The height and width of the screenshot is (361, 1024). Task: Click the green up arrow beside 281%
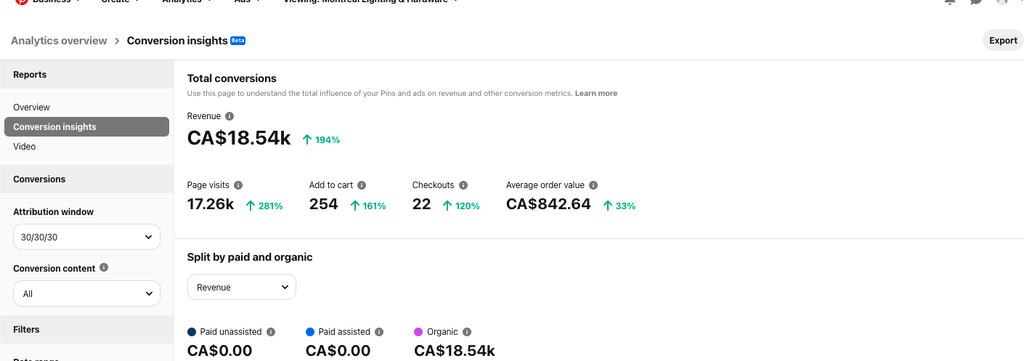[x=250, y=206]
